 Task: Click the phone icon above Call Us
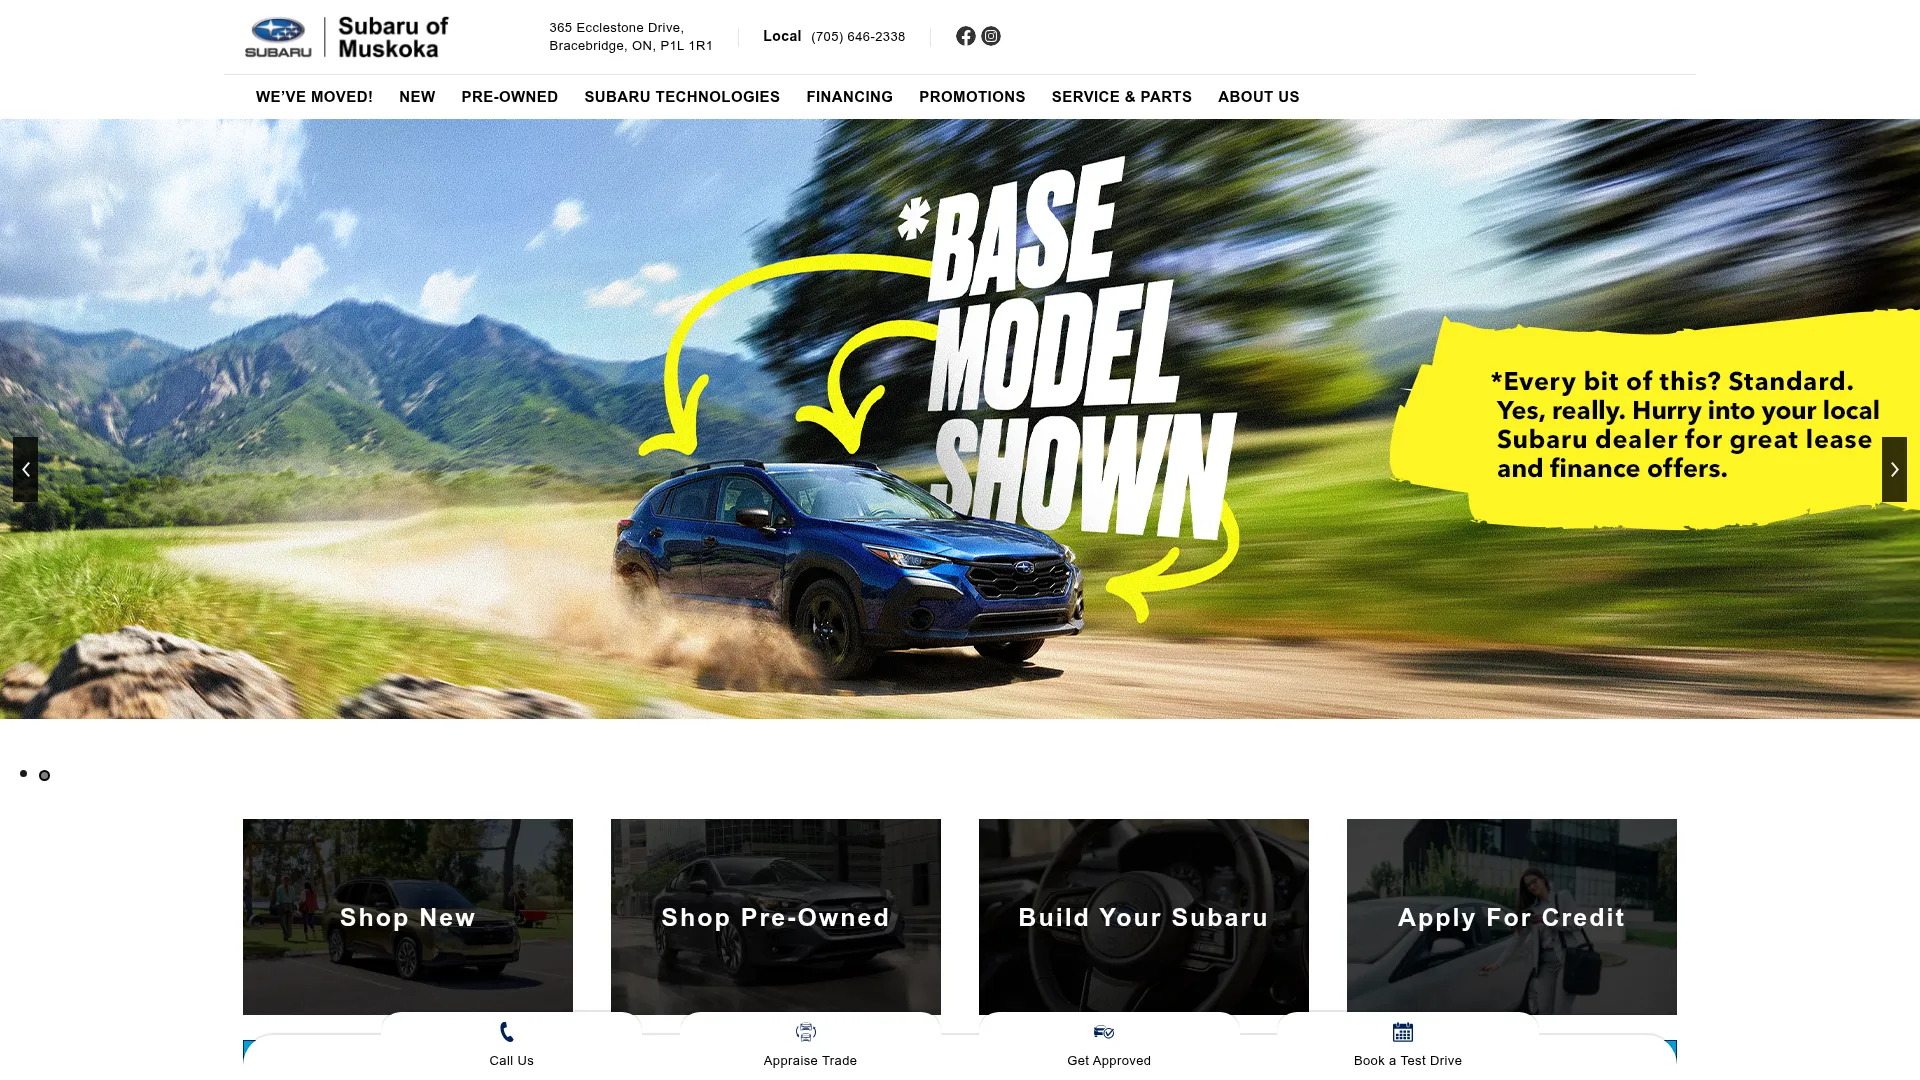pyautogui.click(x=507, y=1032)
